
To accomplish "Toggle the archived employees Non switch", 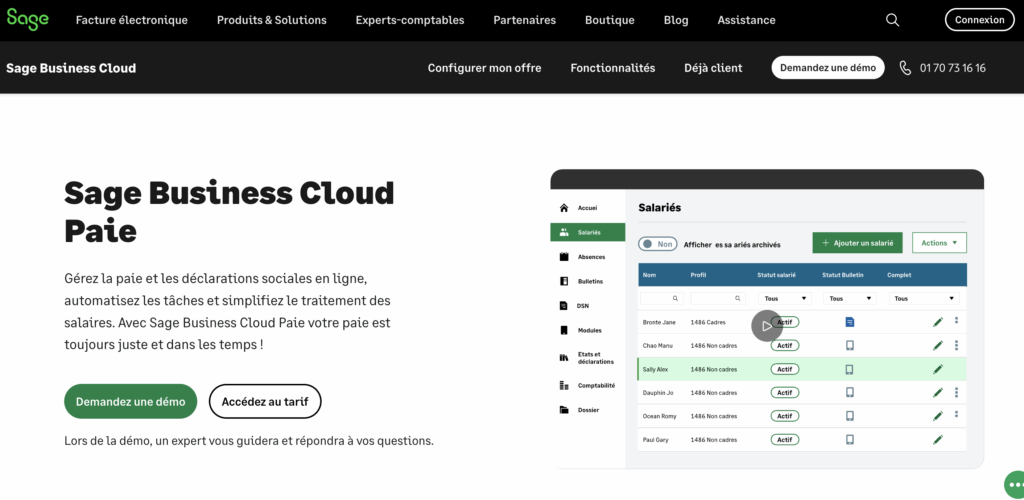I will pyautogui.click(x=658, y=244).
